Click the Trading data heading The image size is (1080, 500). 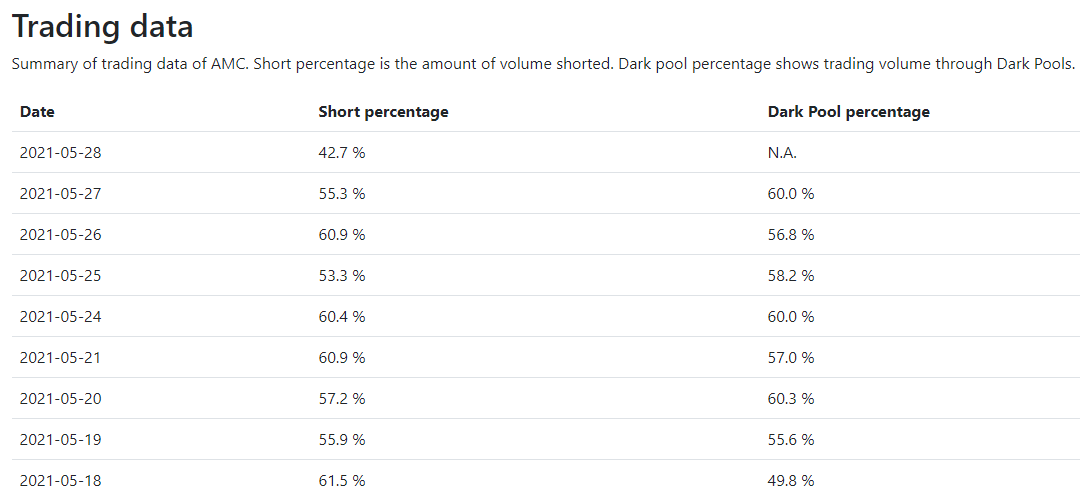tap(103, 27)
